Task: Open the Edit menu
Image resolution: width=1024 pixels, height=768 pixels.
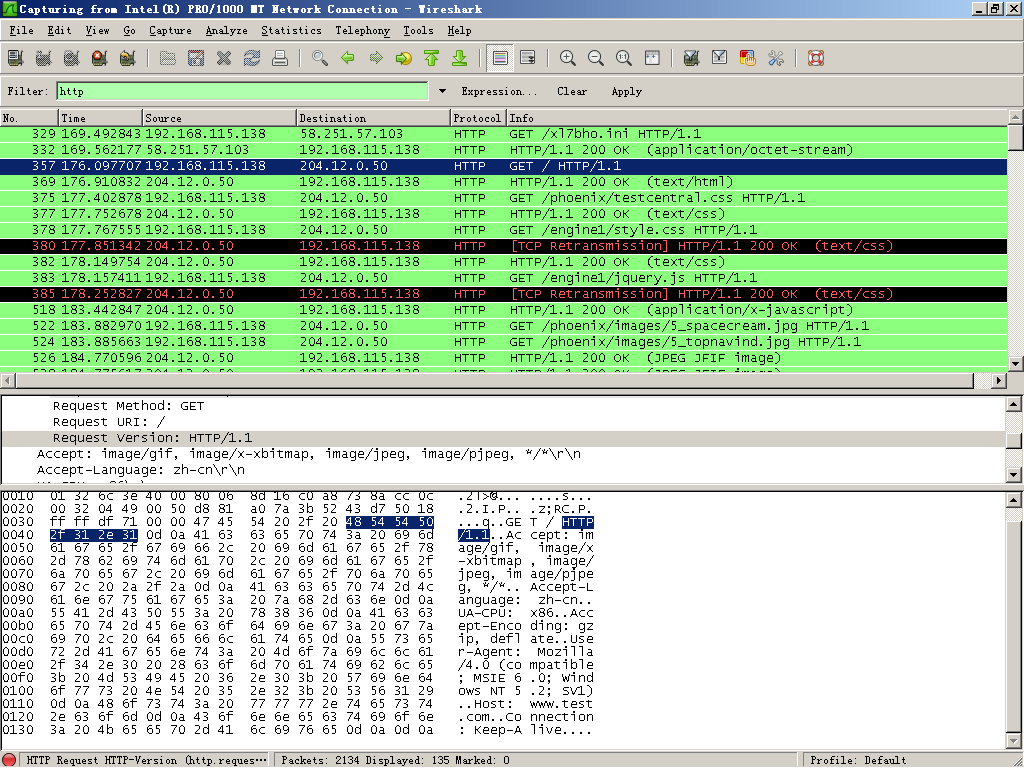Action: click(59, 31)
